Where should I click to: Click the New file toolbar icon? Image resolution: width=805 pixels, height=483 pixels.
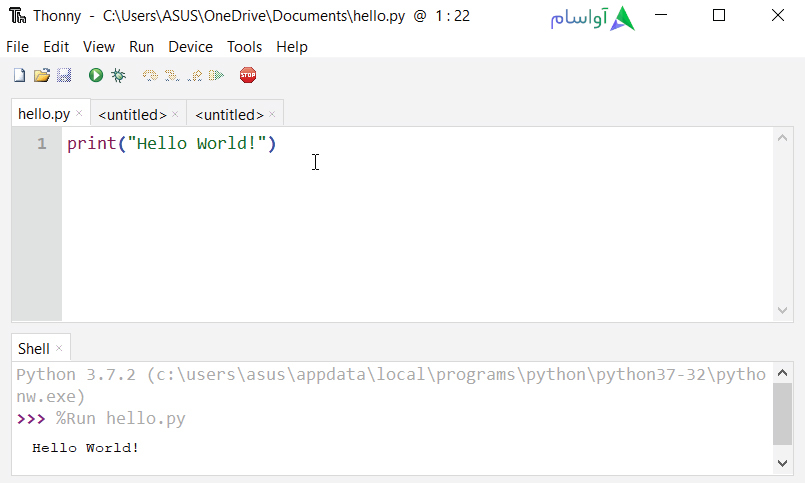tap(20, 75)
